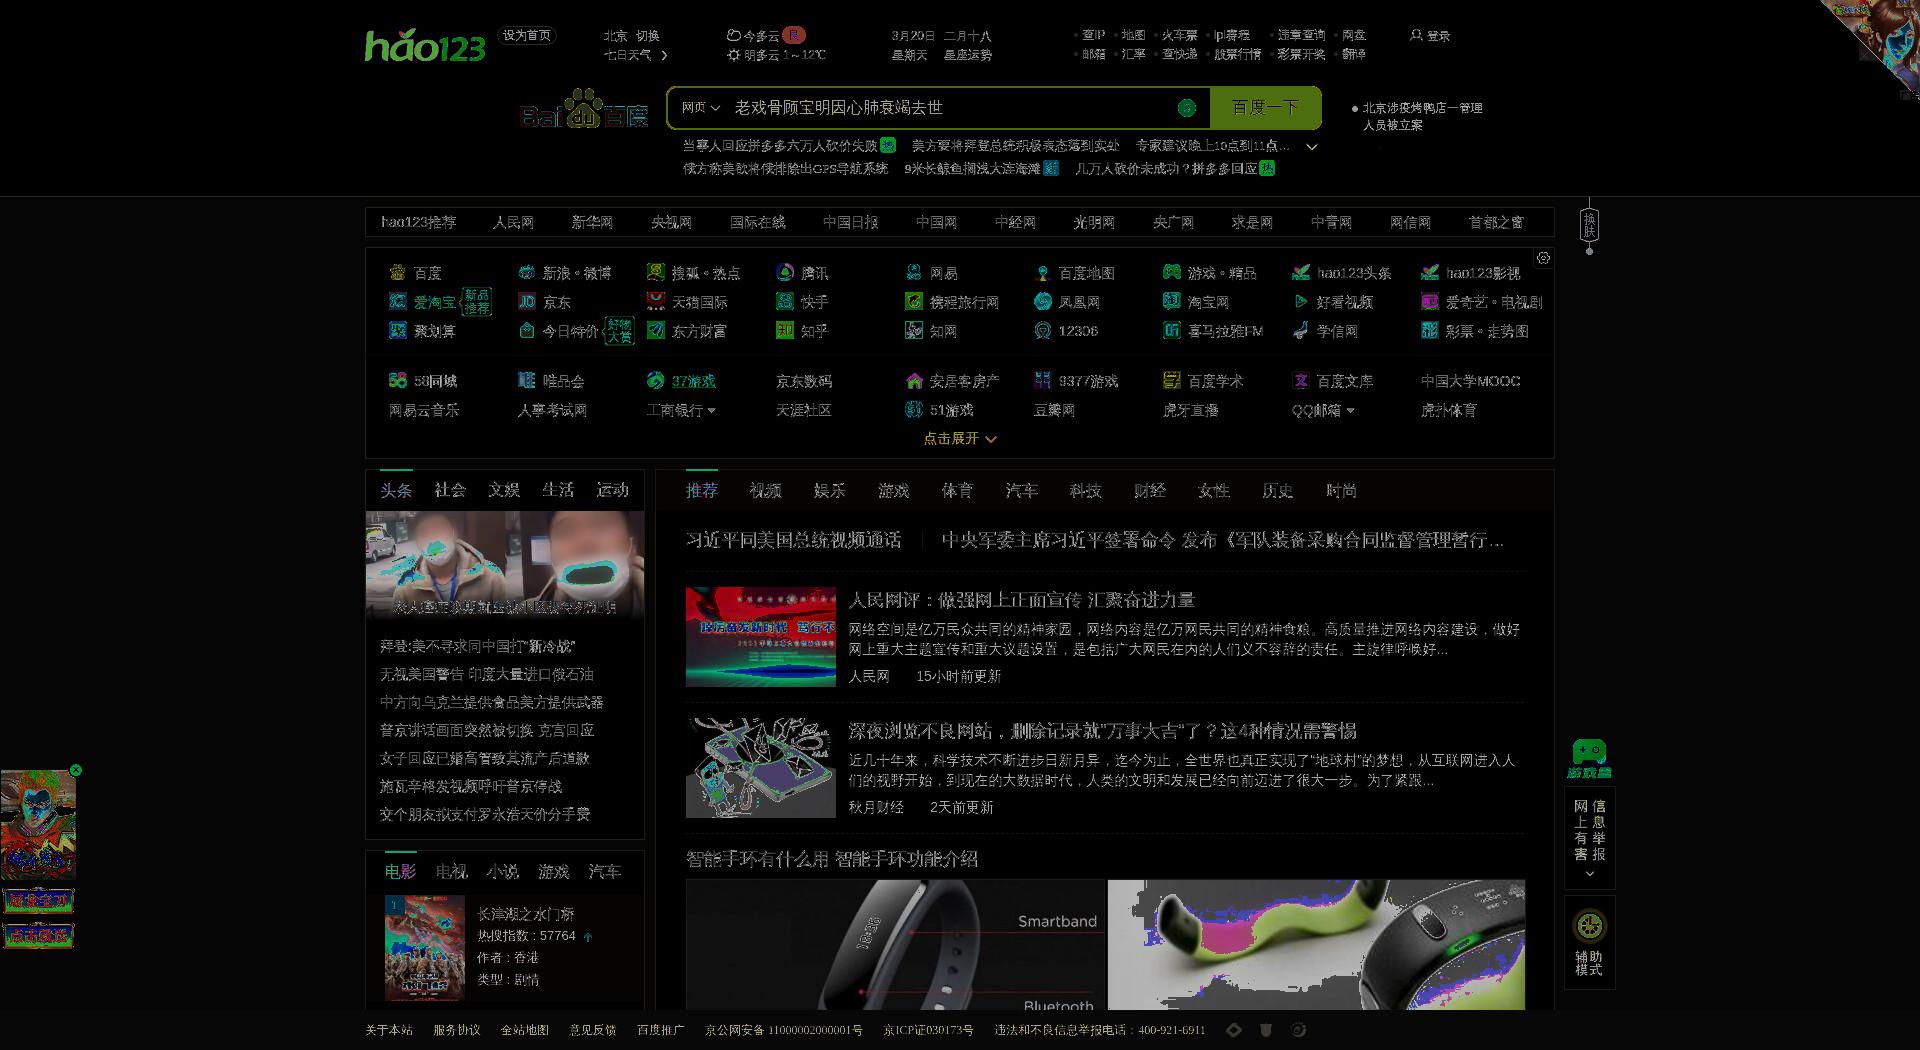Click the 百度一下 search button

pyautogui.click(x=1265, y=108)
